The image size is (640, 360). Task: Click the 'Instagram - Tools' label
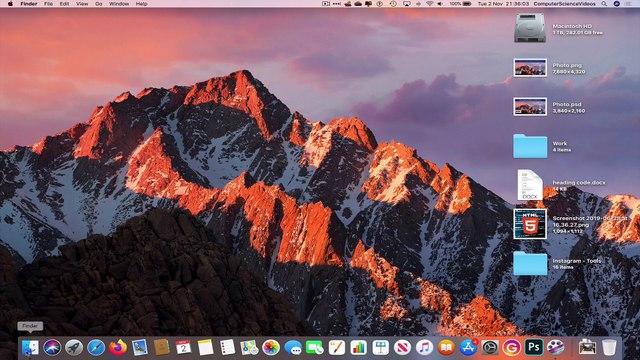point(577,261)
